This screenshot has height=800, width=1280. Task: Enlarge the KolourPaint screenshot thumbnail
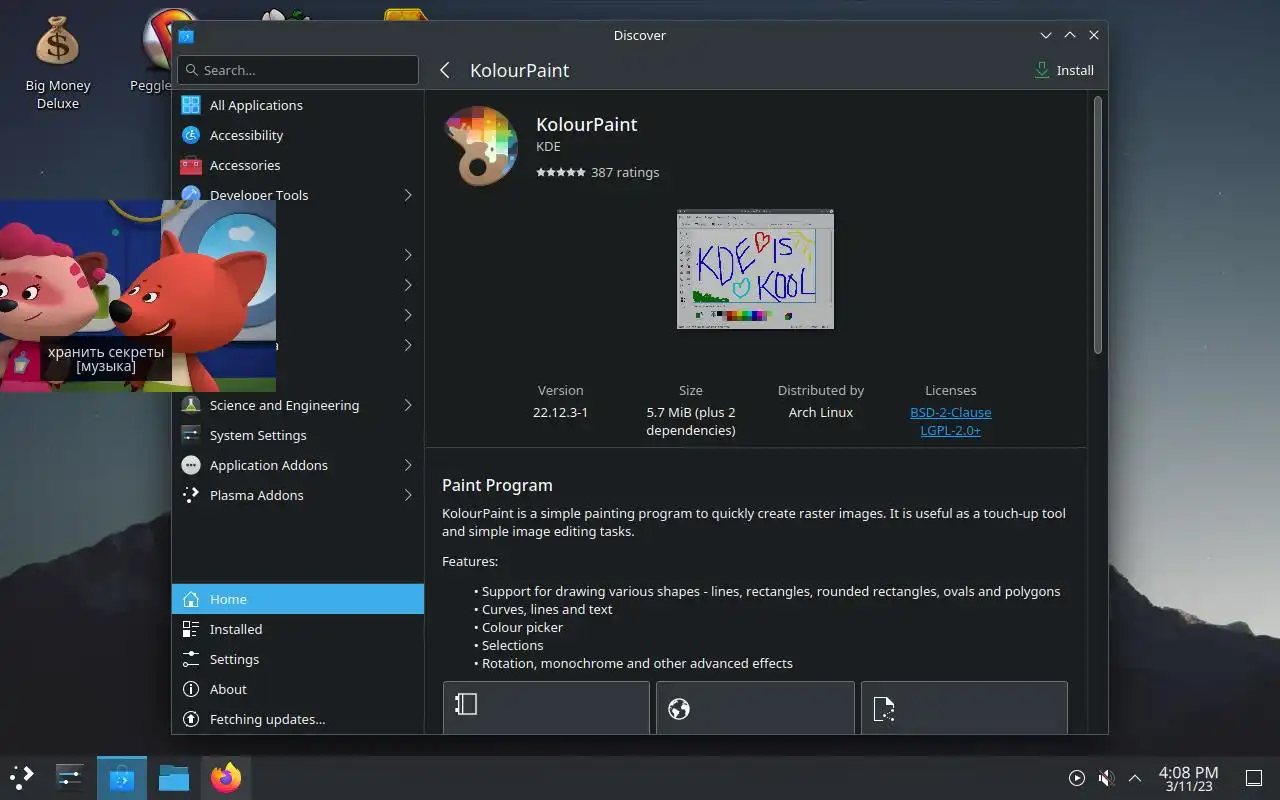coord(755,269)
